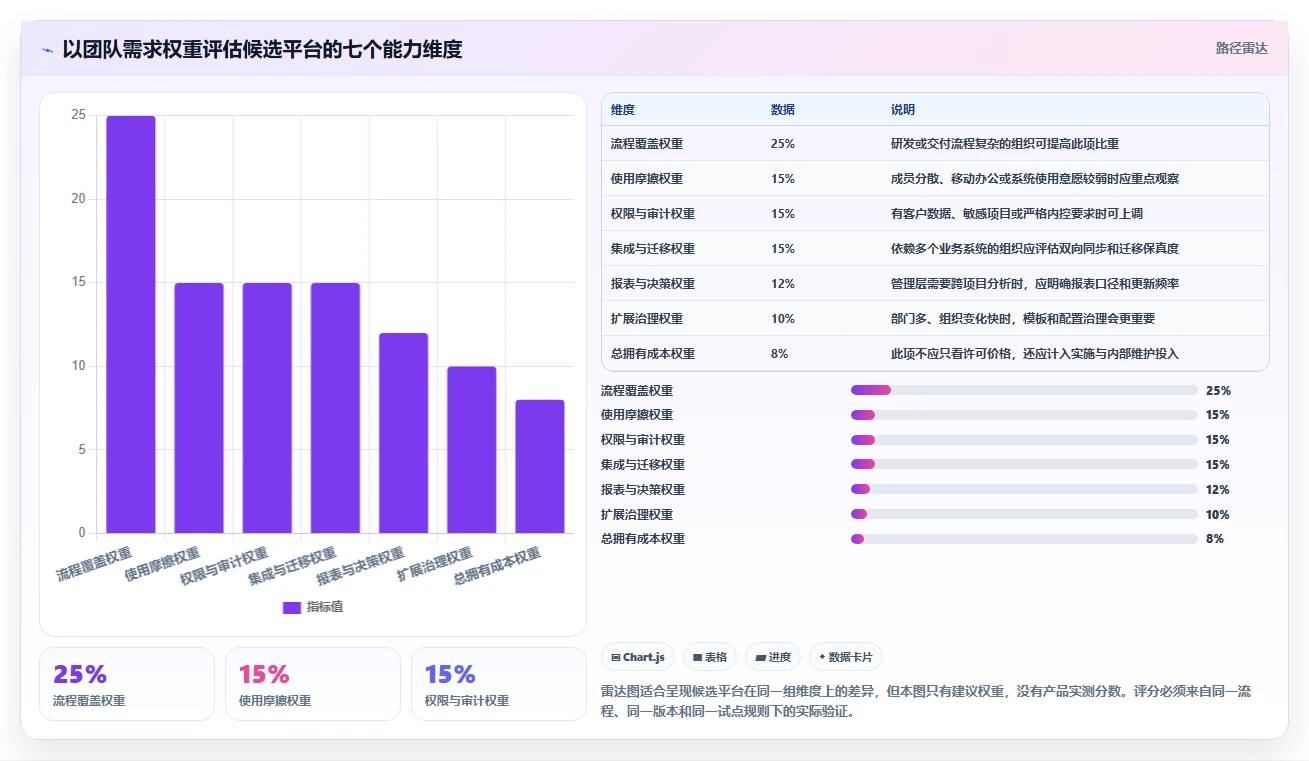The width and height of the screenshot is (1309, 761).
Task: Select the 扩展治理权重 cell in the table
Action: [647, 319]
